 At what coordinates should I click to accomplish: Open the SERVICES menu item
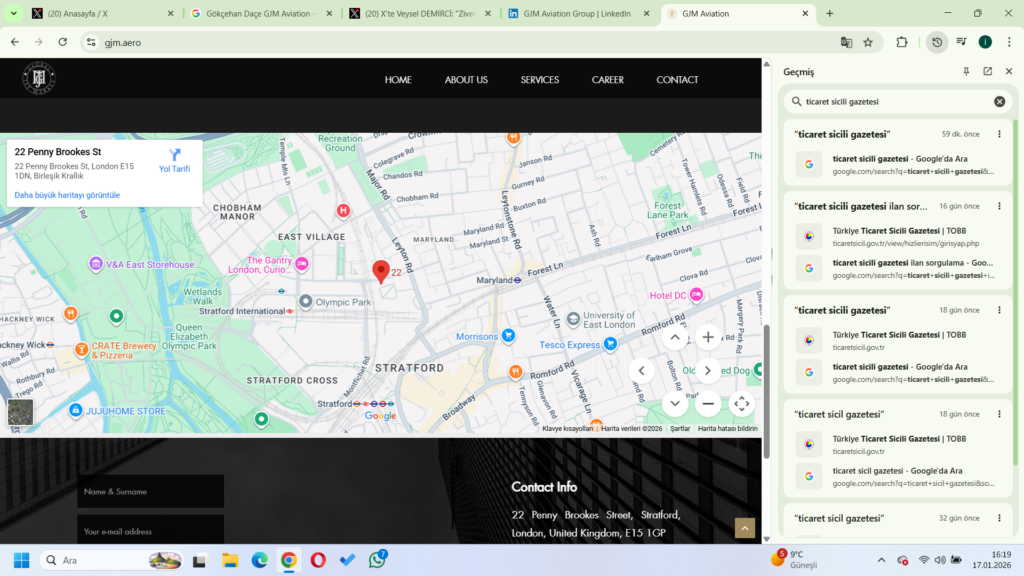pyautogui.click(x=539, y=80)
